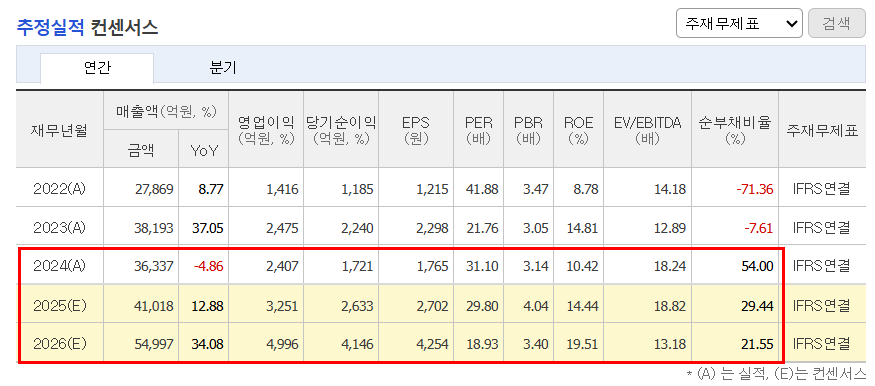Screen dimensions: 875x386
Task: Click the PBR (배) column header
Action: [528, 131]
